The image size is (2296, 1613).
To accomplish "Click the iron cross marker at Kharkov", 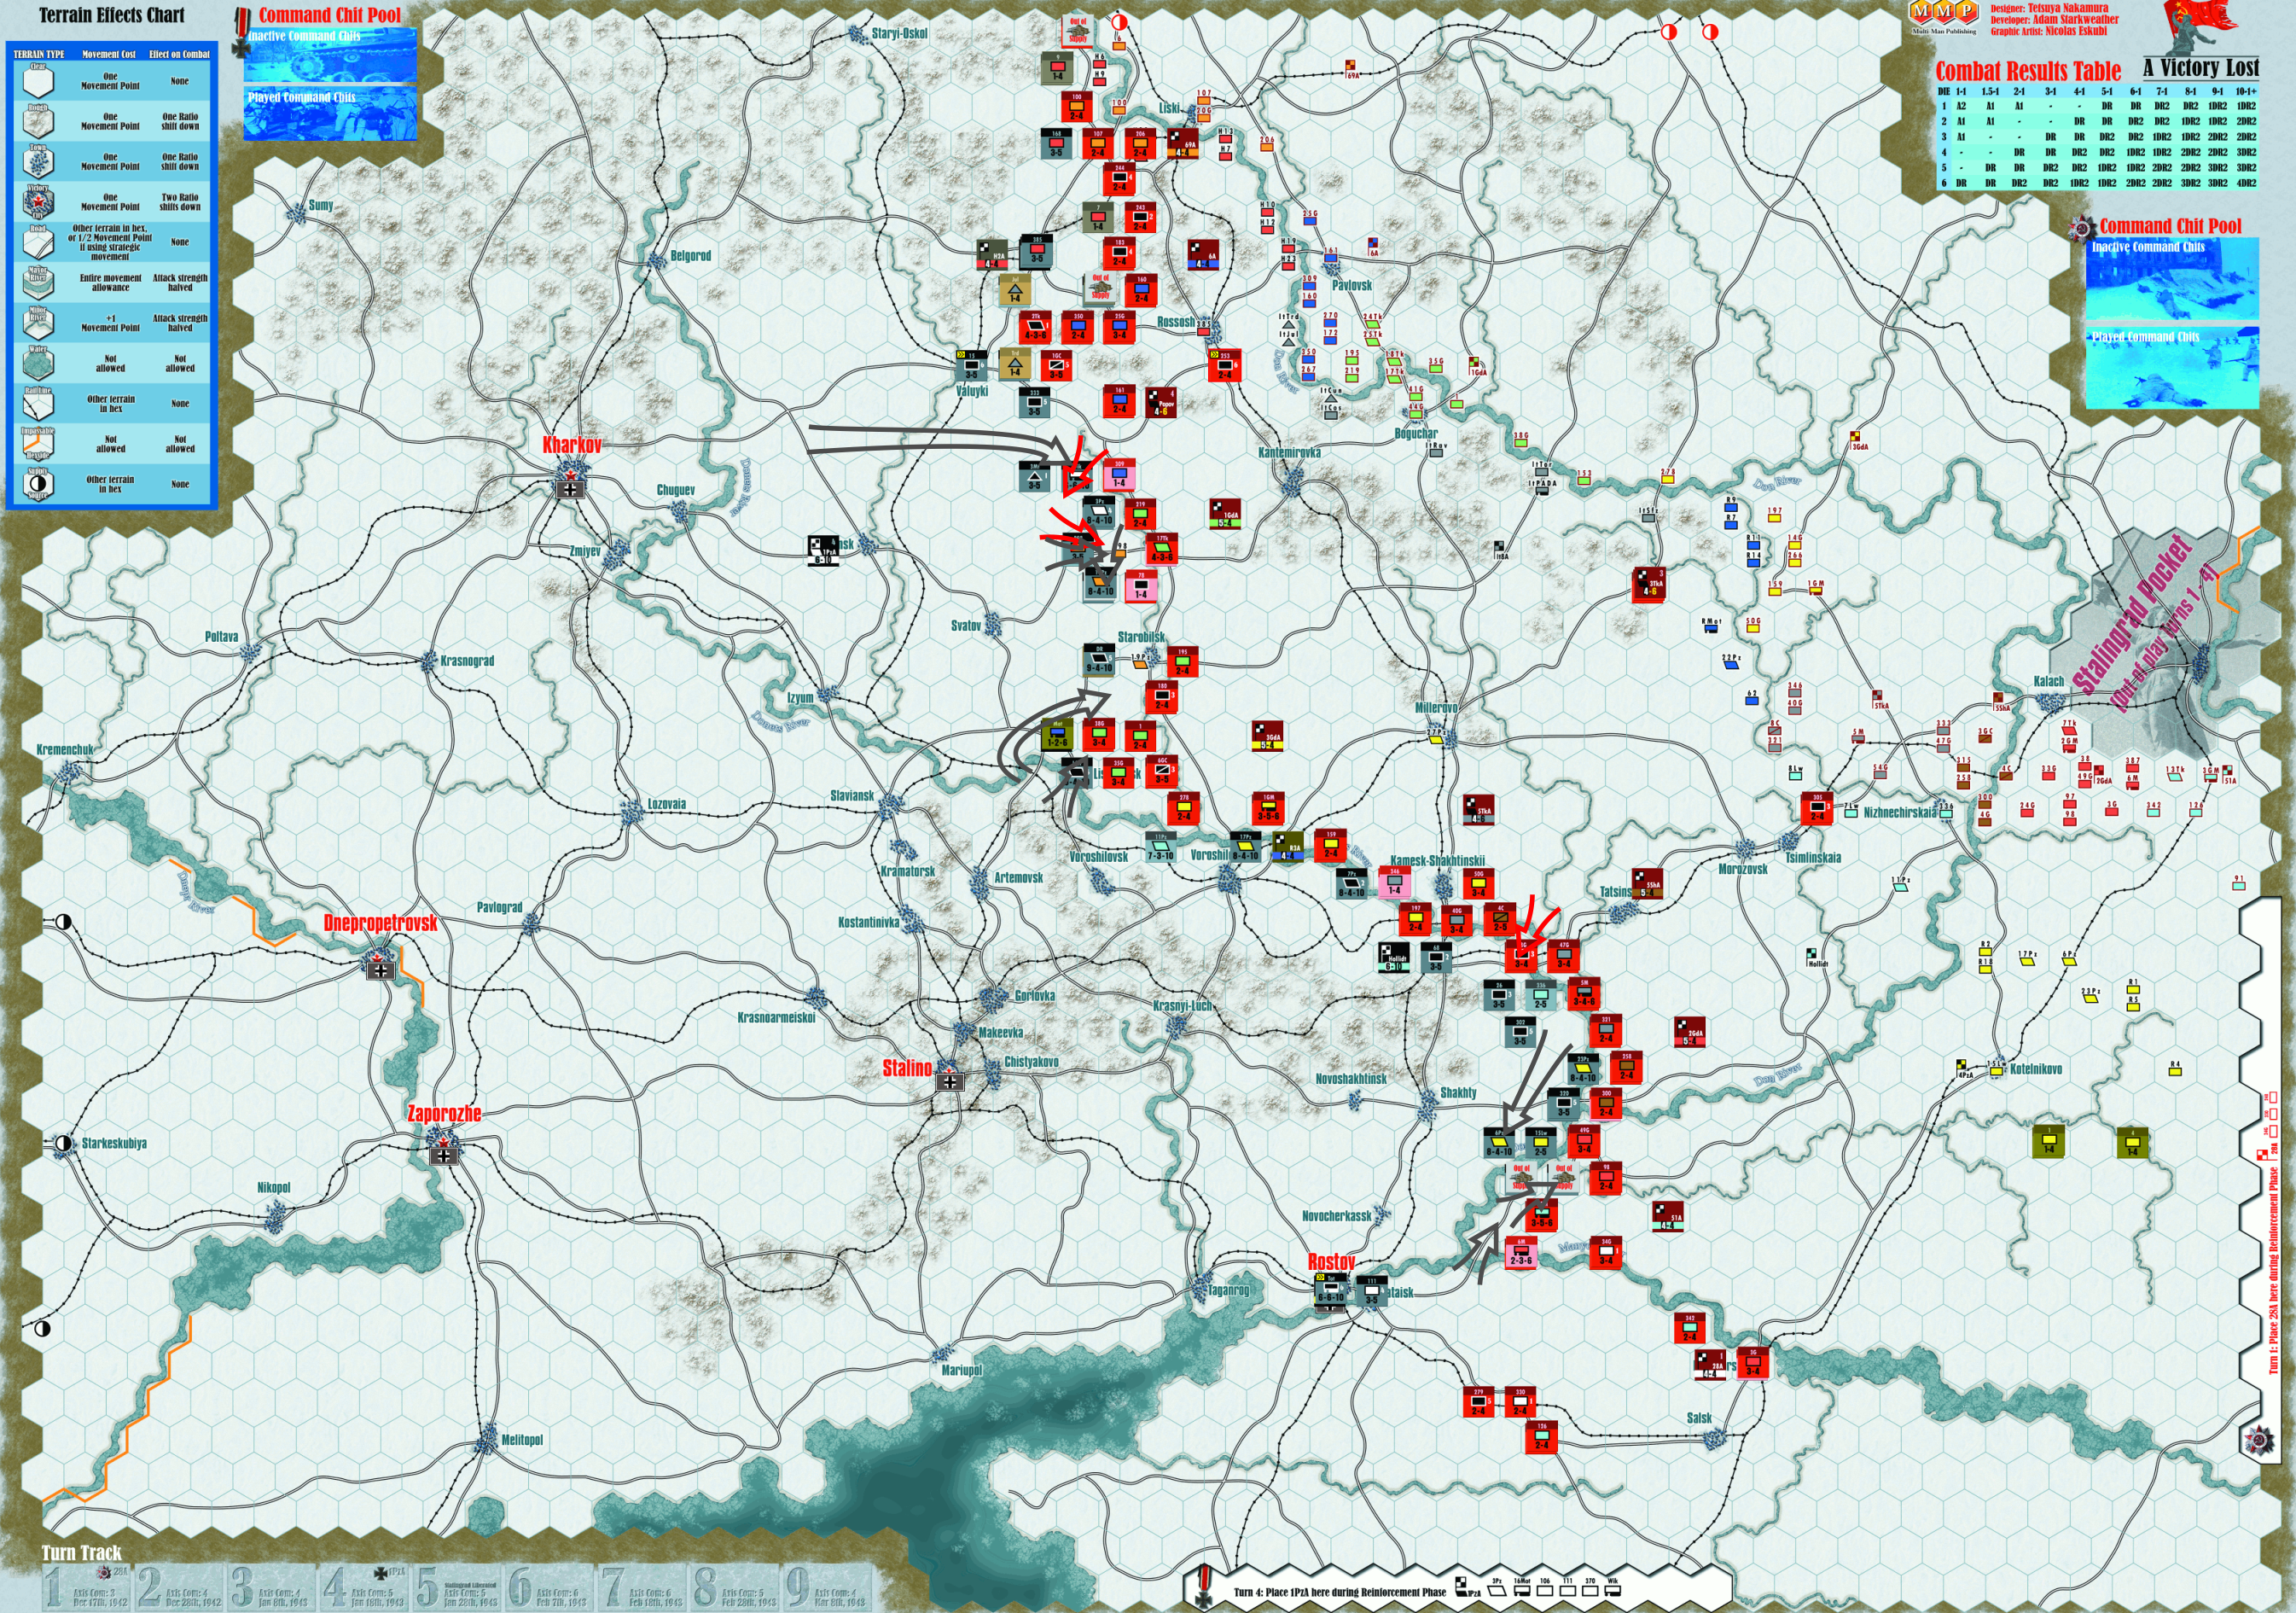I will (571, 490).
